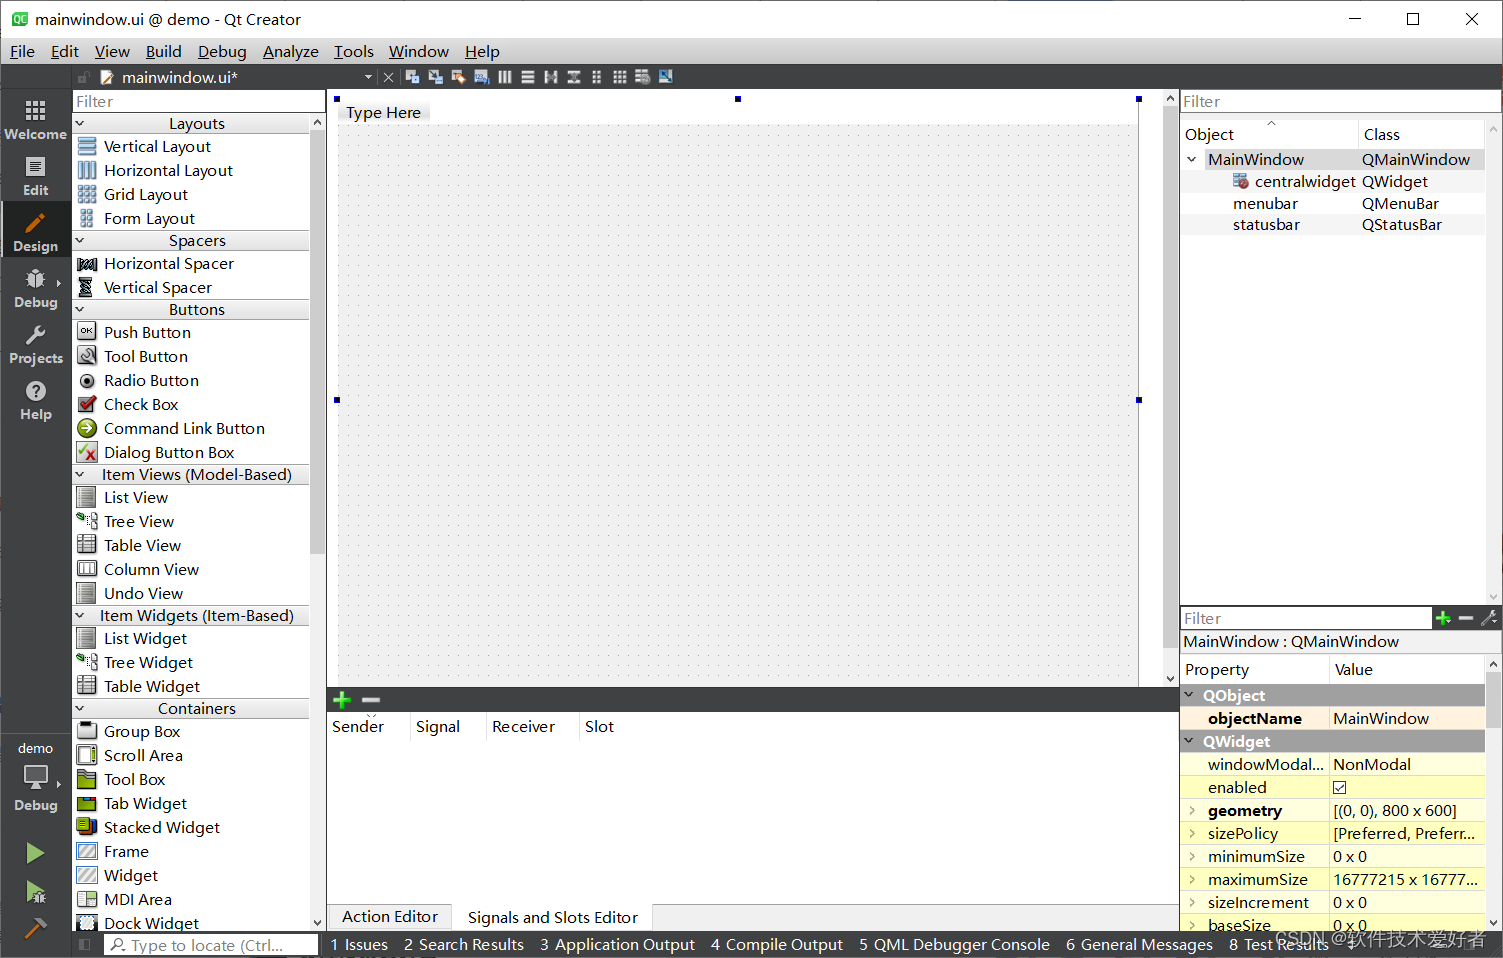Open the Issues output pane
Screen dimensions: 1503x958
[359, 945]
